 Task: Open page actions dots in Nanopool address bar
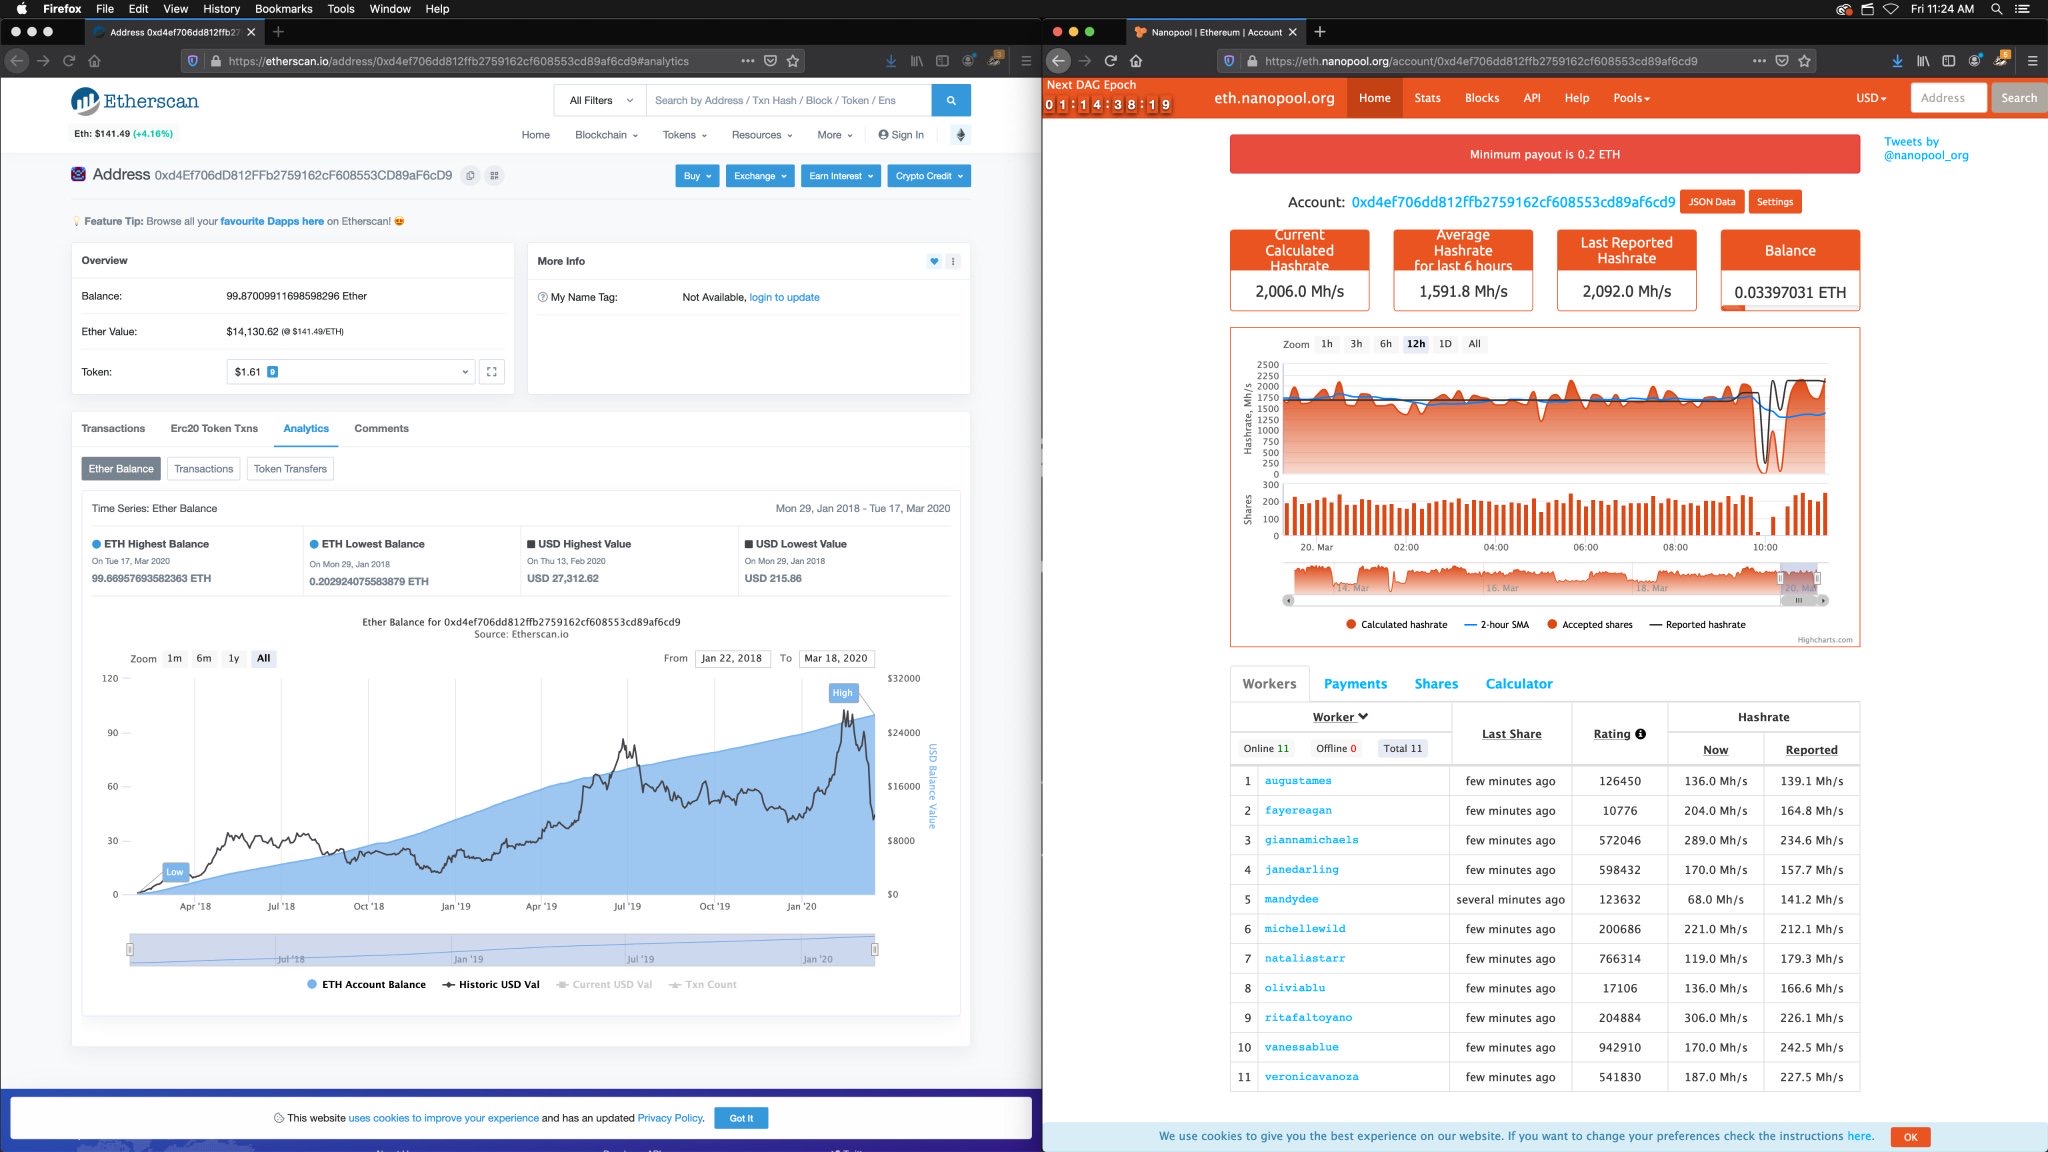coord(1759,61)
